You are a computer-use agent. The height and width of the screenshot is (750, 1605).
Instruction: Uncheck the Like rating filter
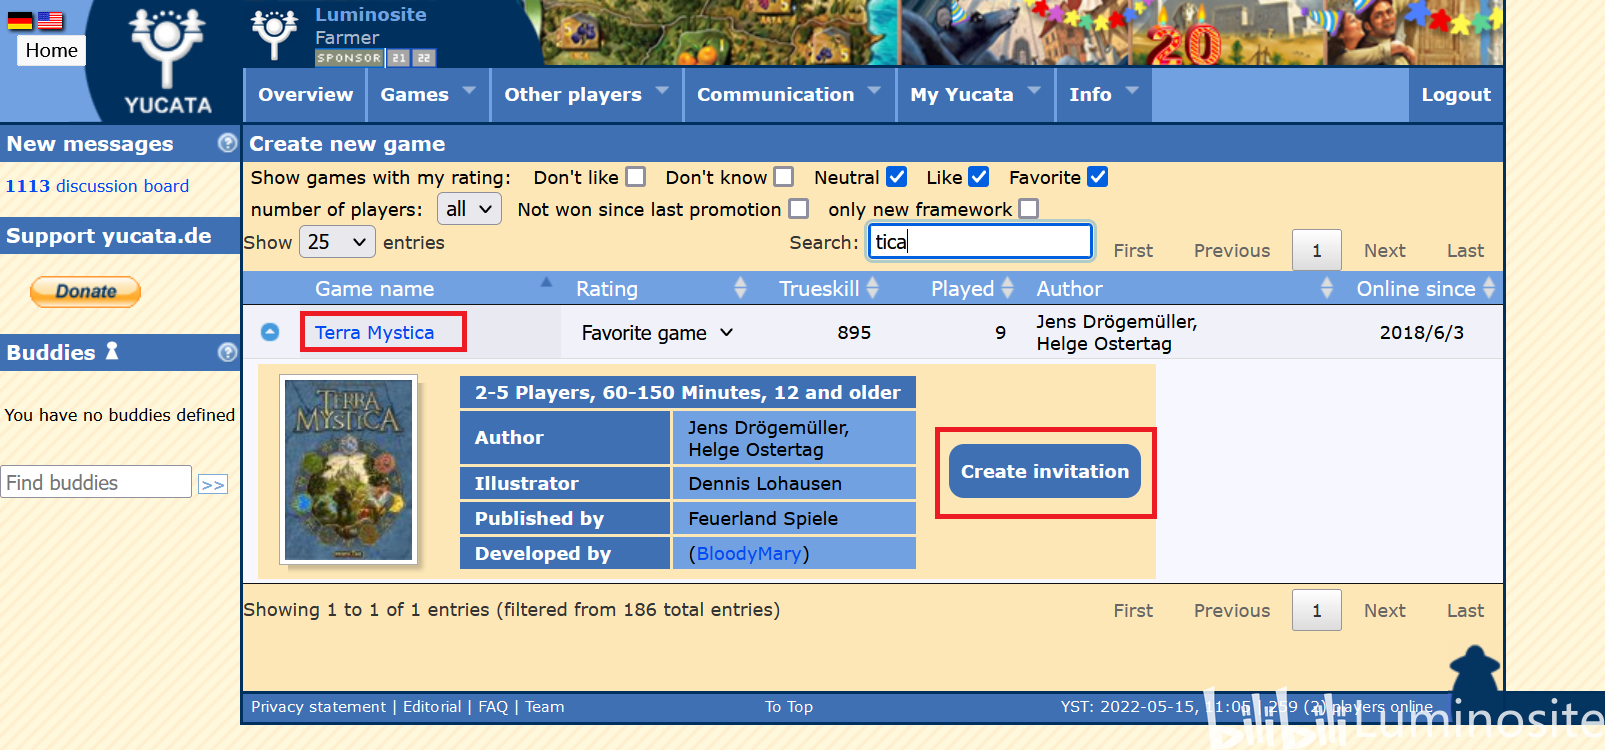coord(979,177)
